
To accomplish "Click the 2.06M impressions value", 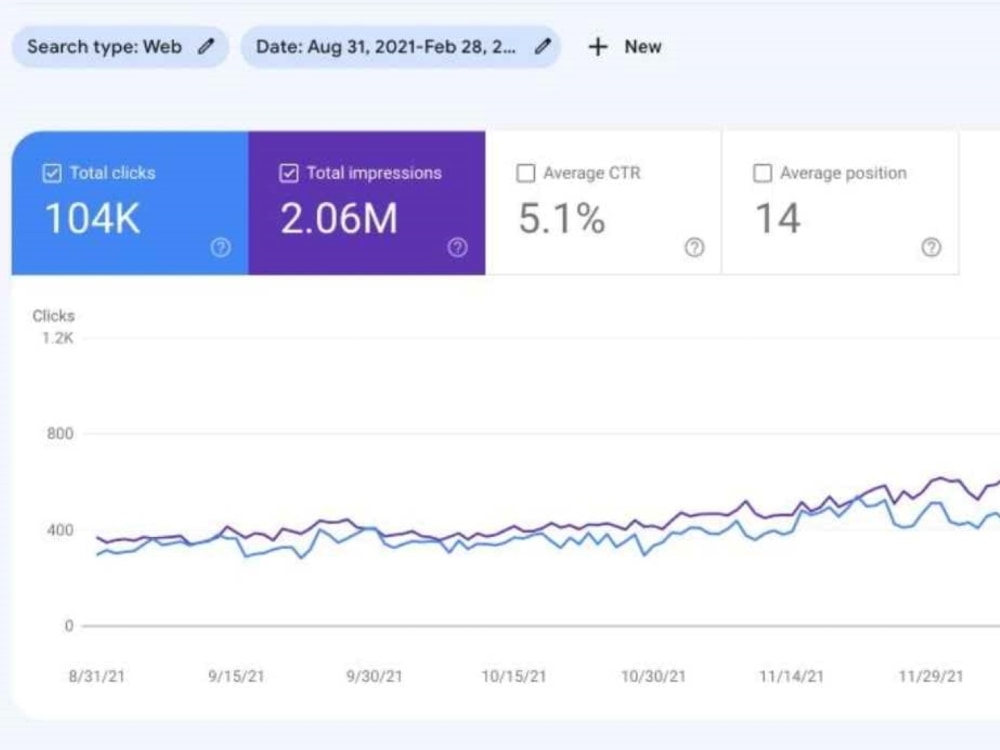I will tap(339, 218).
